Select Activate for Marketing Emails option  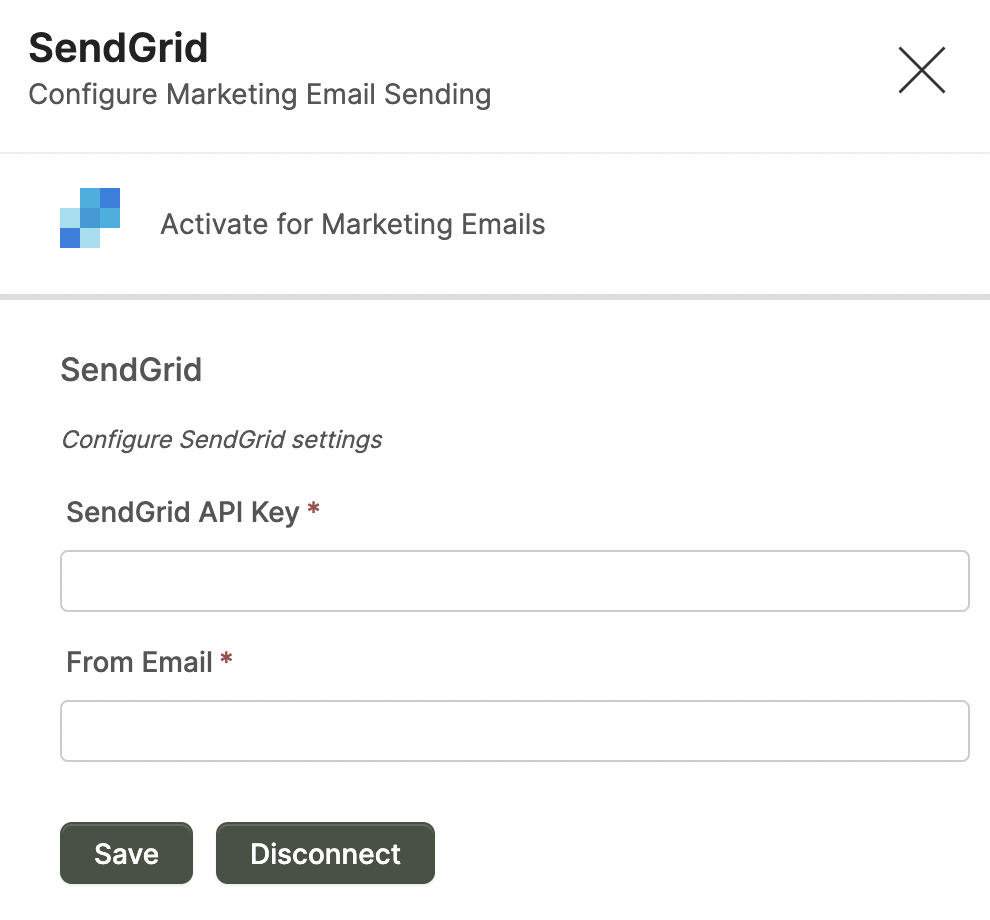point(352,224)
